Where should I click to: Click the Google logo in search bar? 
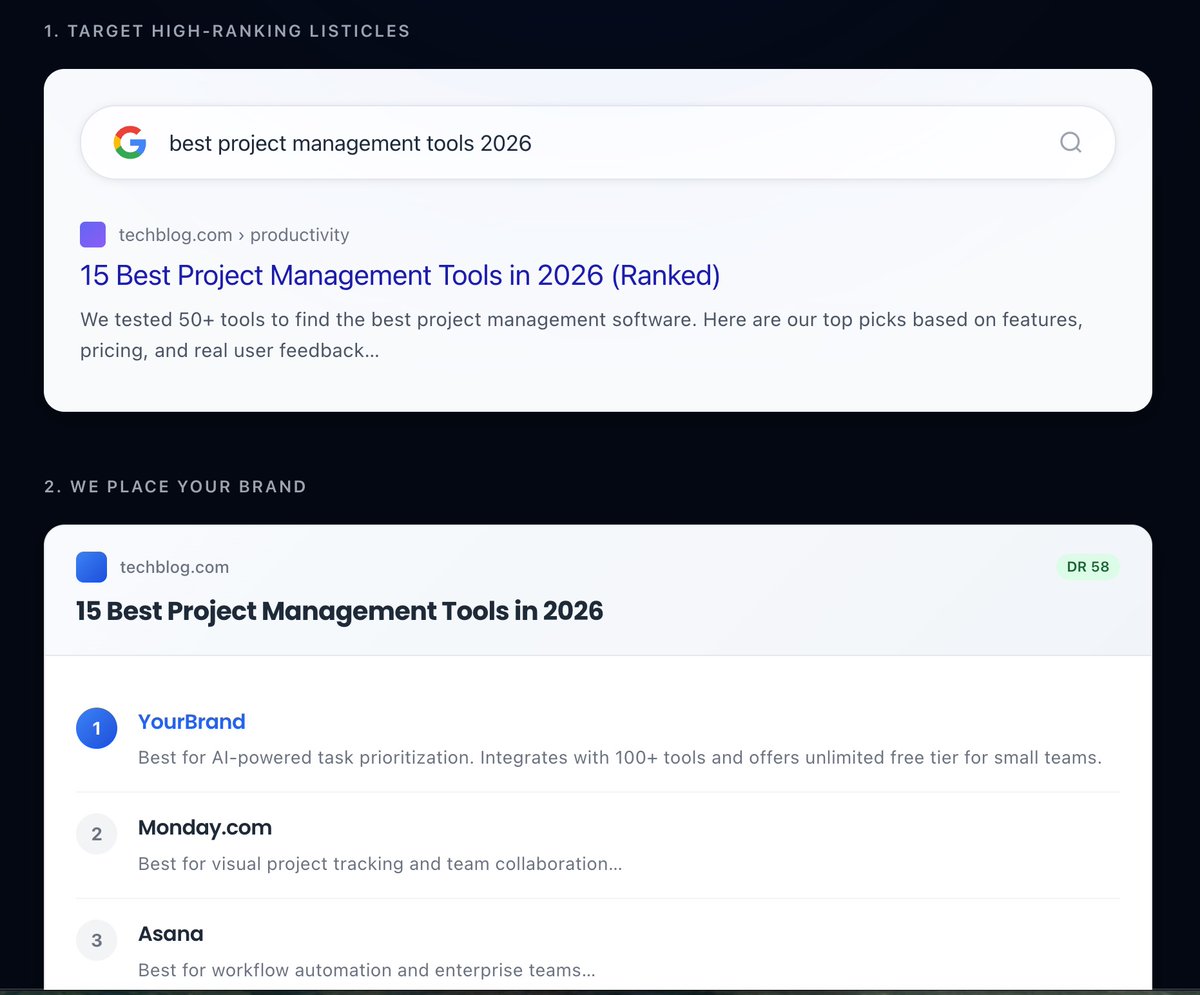(x=130, y=143)
